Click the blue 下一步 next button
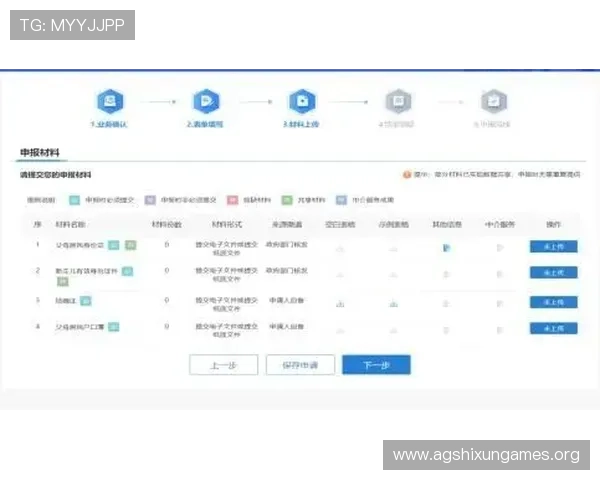 coord(377,365)
